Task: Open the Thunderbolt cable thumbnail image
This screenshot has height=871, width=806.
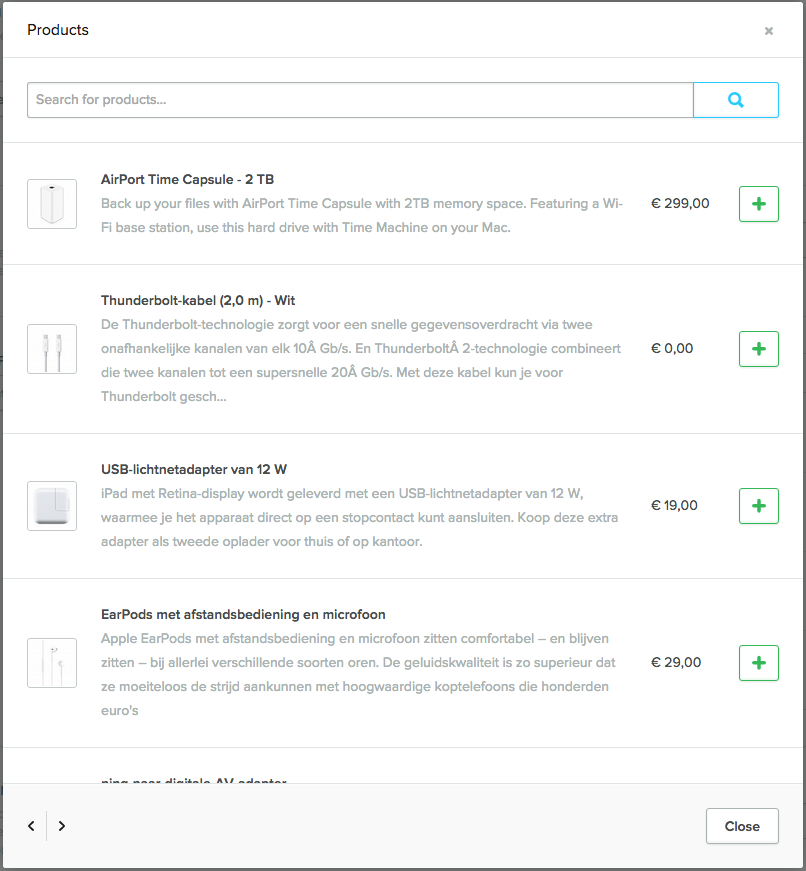Action: pos(52,349)
